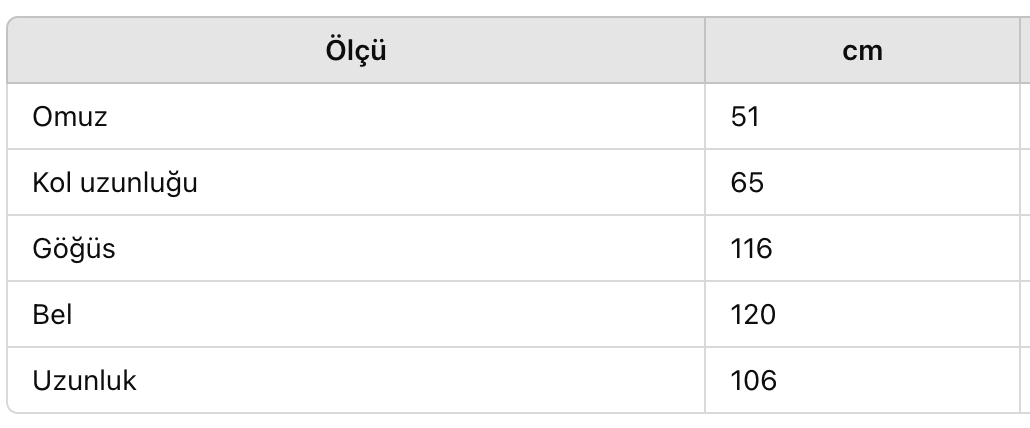This screenshot has height=428, width=1030.
Task: Click empty area right of 116
Action: point(897,249)
